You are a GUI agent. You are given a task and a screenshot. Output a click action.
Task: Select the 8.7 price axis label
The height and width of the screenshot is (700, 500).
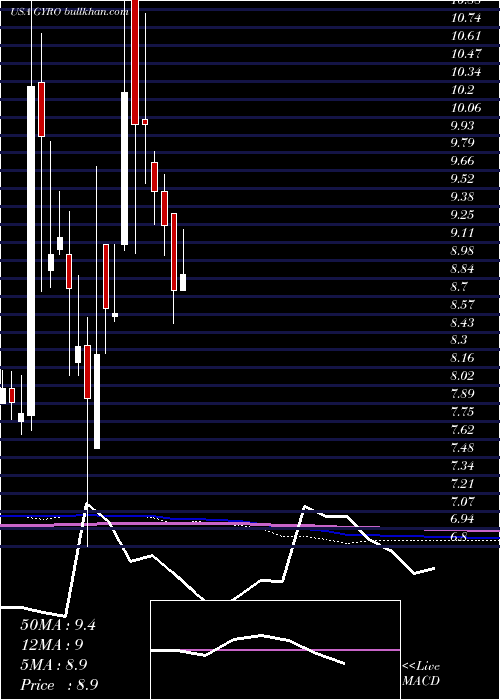click(459, 287)
